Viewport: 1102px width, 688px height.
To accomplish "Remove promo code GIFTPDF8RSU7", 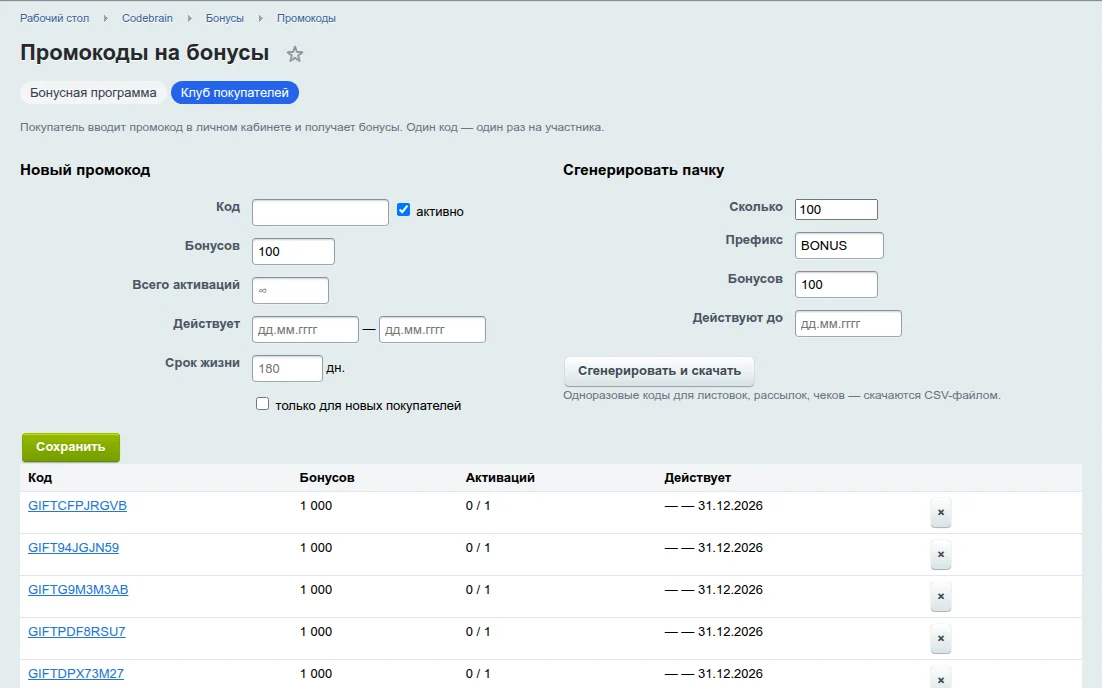I will tap(940, 639).
